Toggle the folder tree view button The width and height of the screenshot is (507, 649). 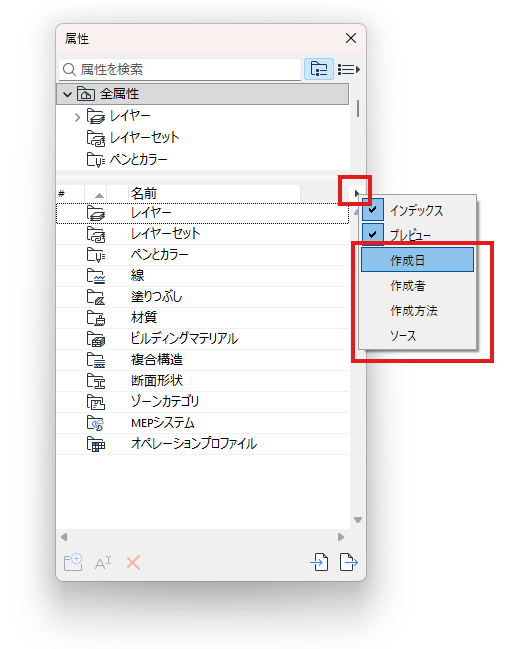pyautogui.click(x=319, y=69)
